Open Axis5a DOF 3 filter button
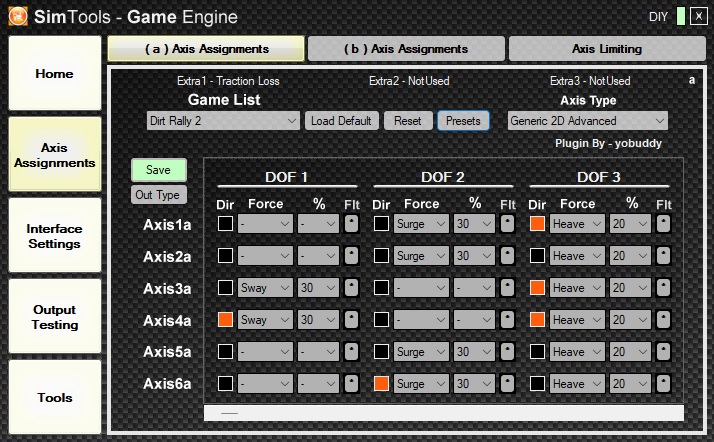714x442 pixels. tap(663, 351)
